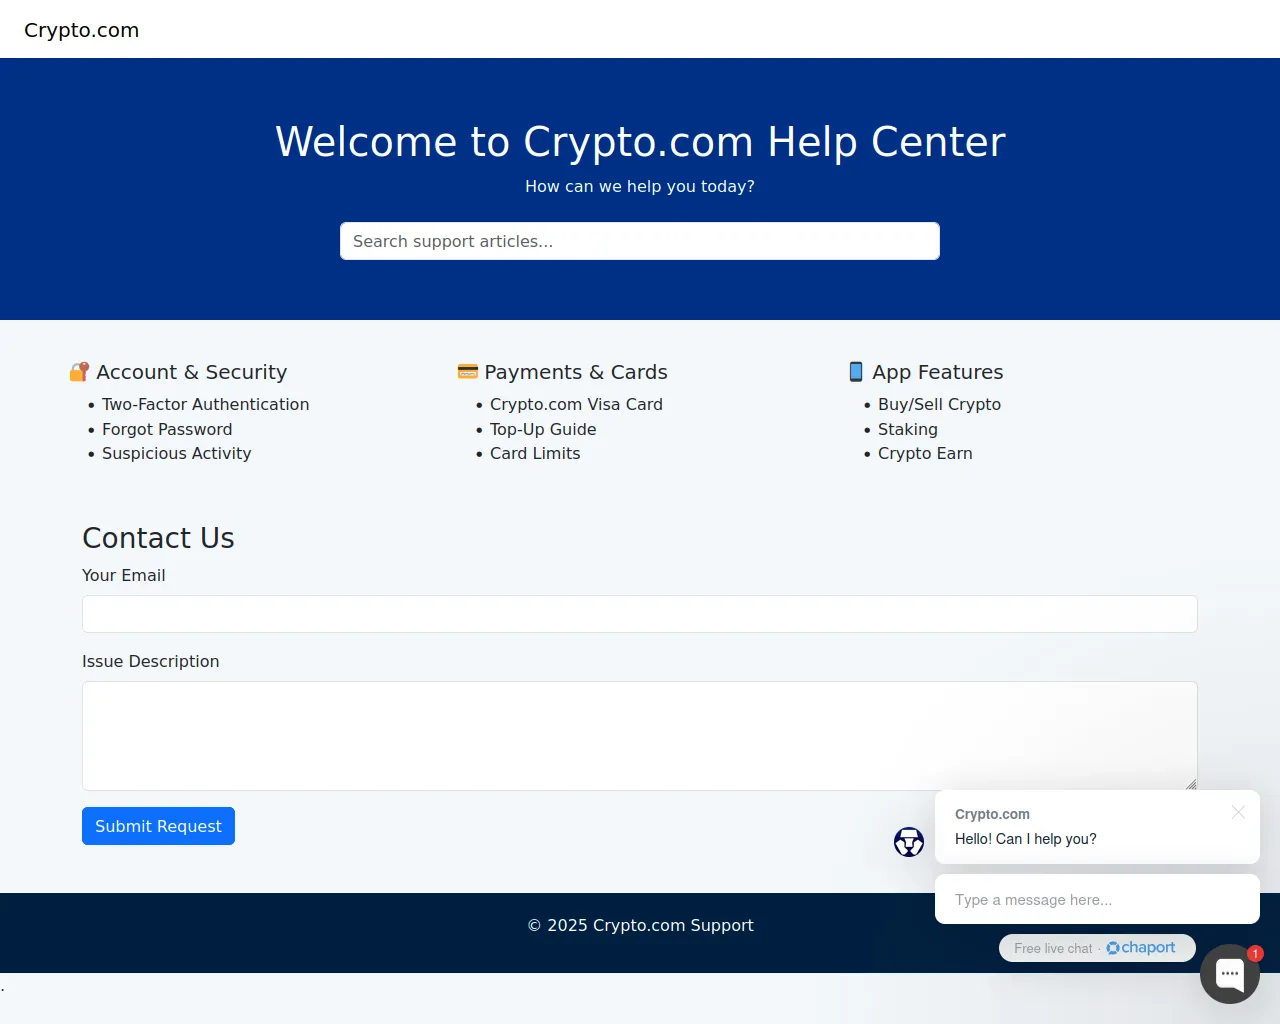Viewport: 1280px width, 1024px height.
Task: Click the Crypto.com sender name in chat popup
Action: 992,814
